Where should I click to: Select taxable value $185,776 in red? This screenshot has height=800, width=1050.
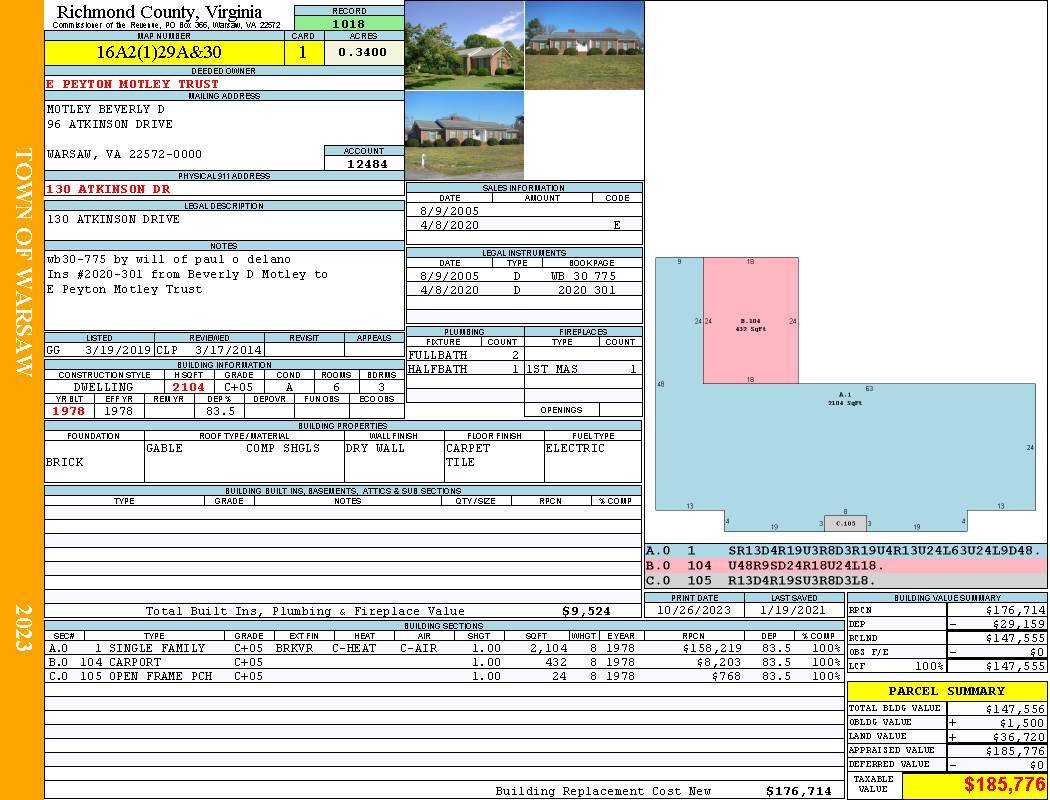point(1004,785)
